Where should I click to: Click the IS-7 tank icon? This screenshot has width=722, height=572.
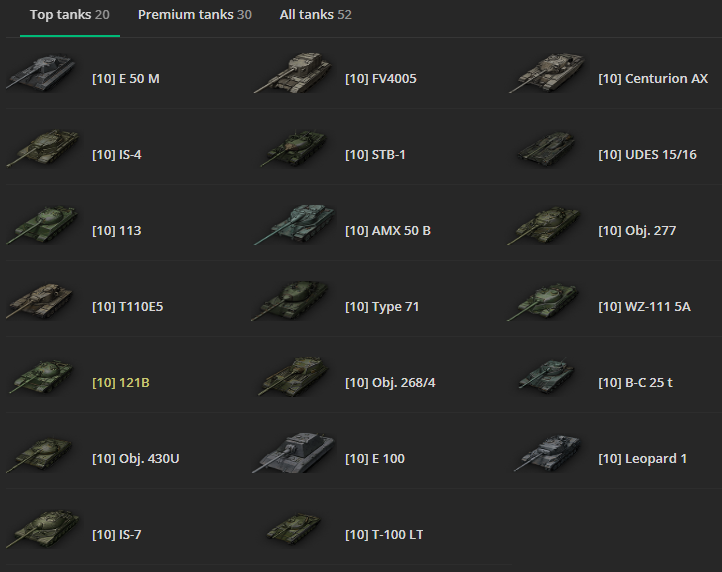tap(42, 529)
